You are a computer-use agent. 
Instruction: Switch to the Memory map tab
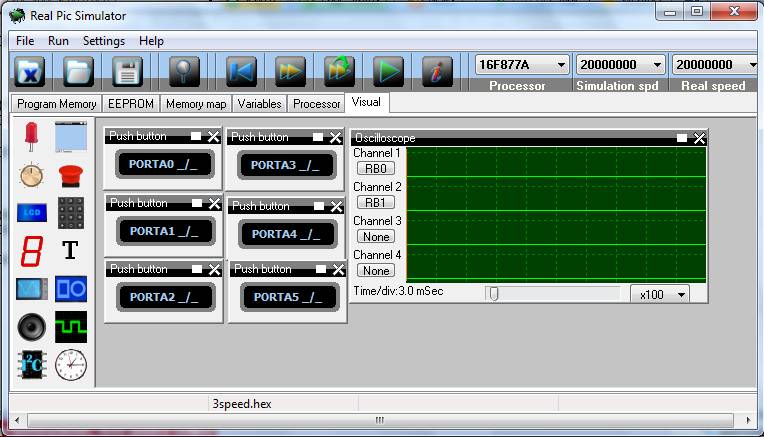(x=196, y=104)
